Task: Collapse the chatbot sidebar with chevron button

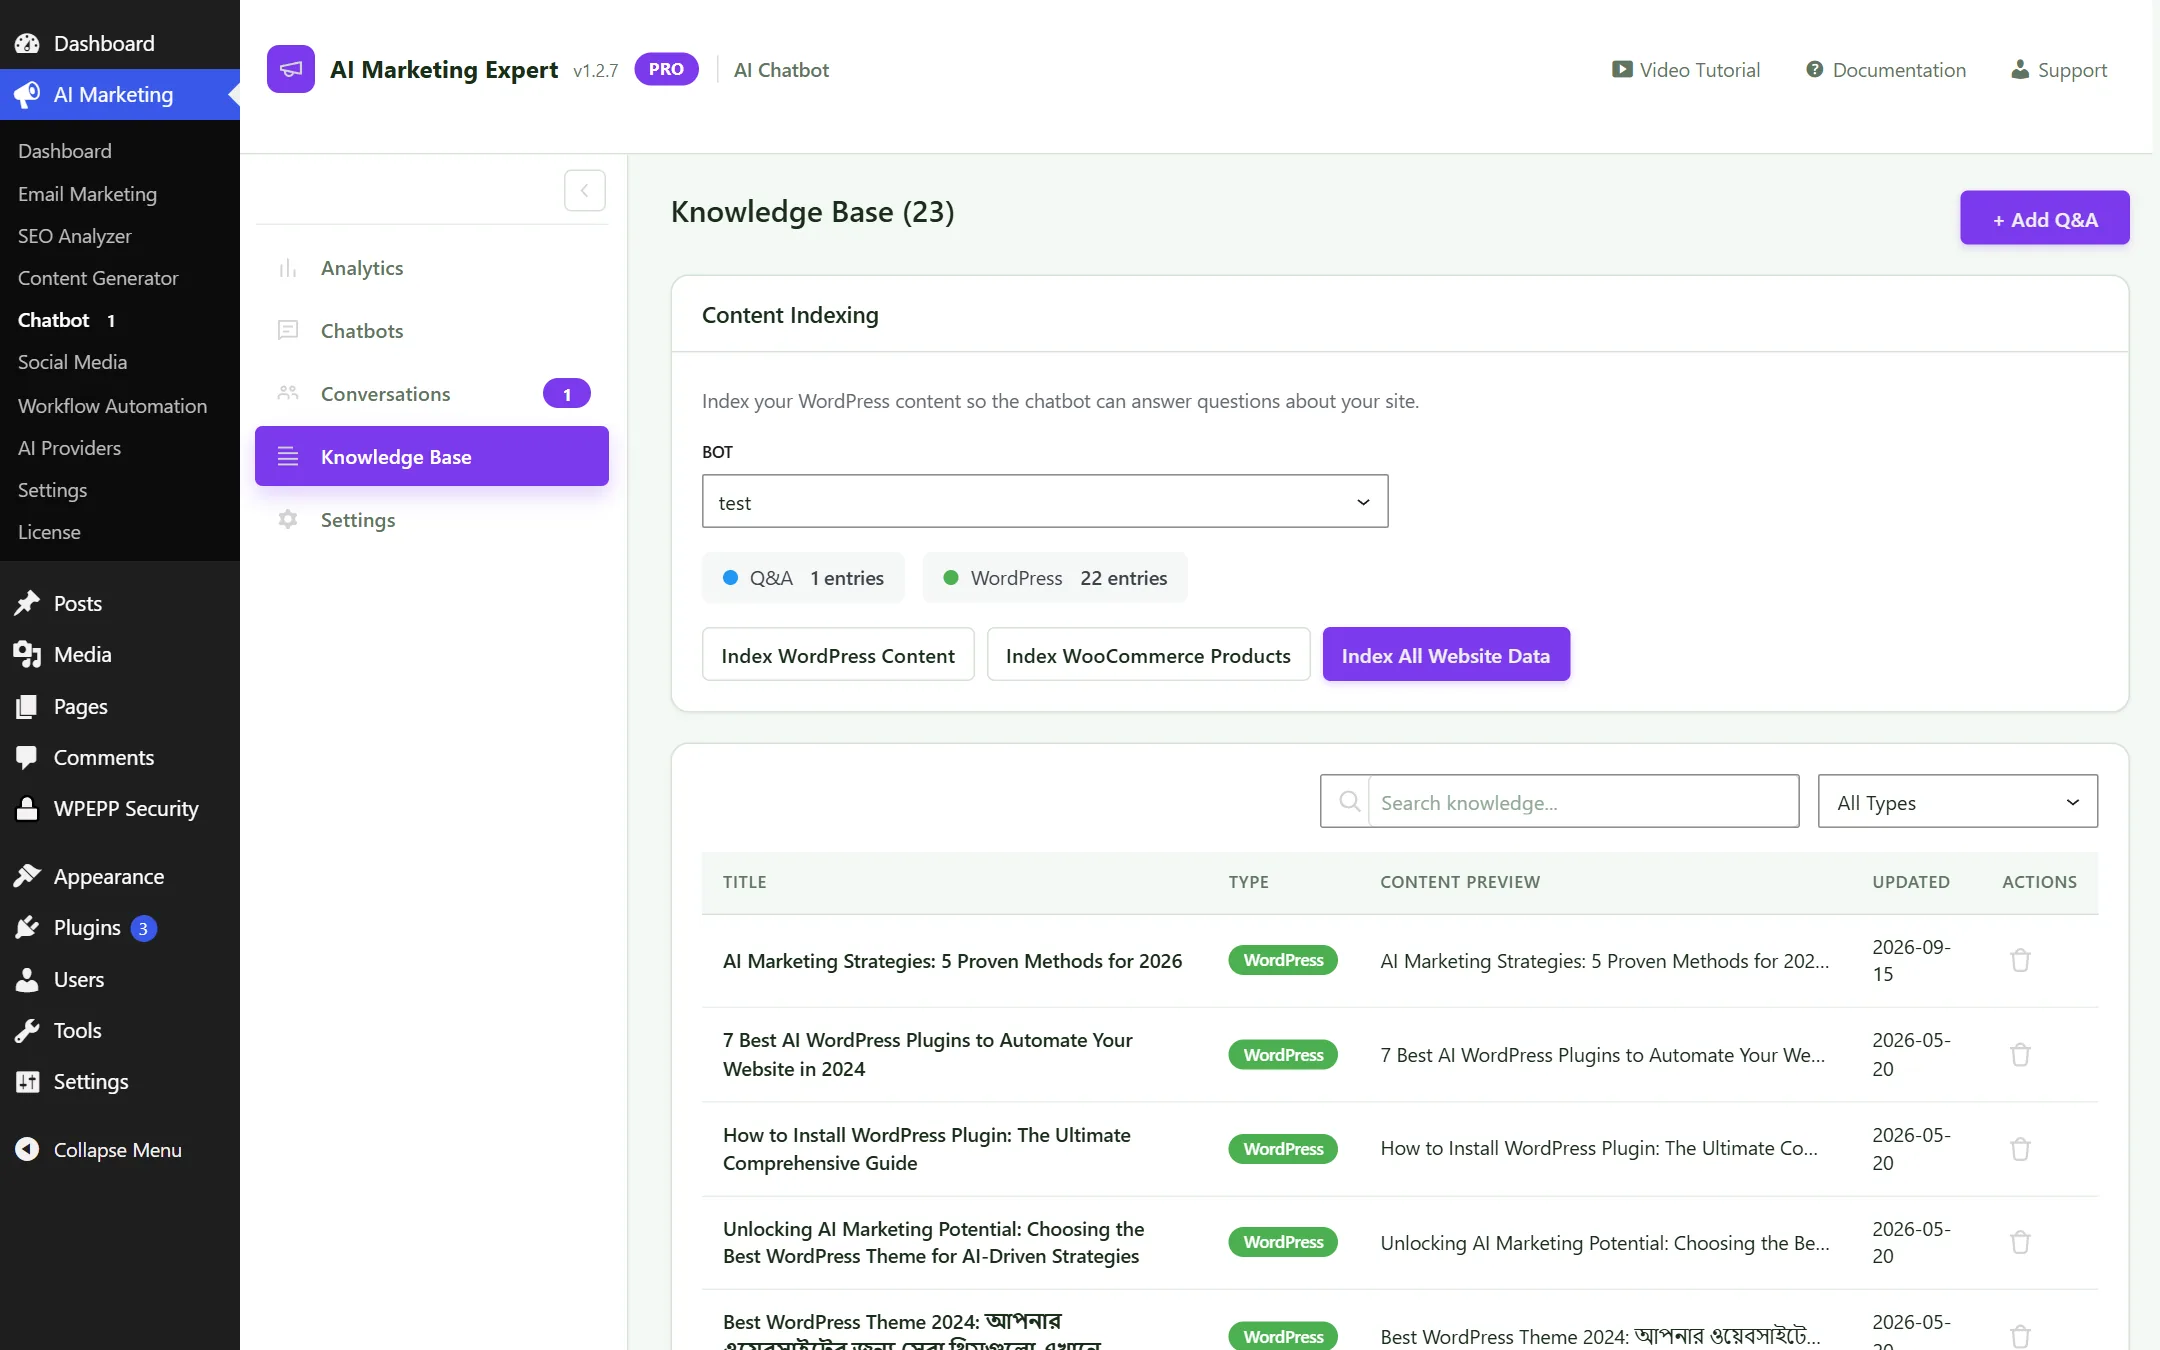Action: click(x=585, y=190)
